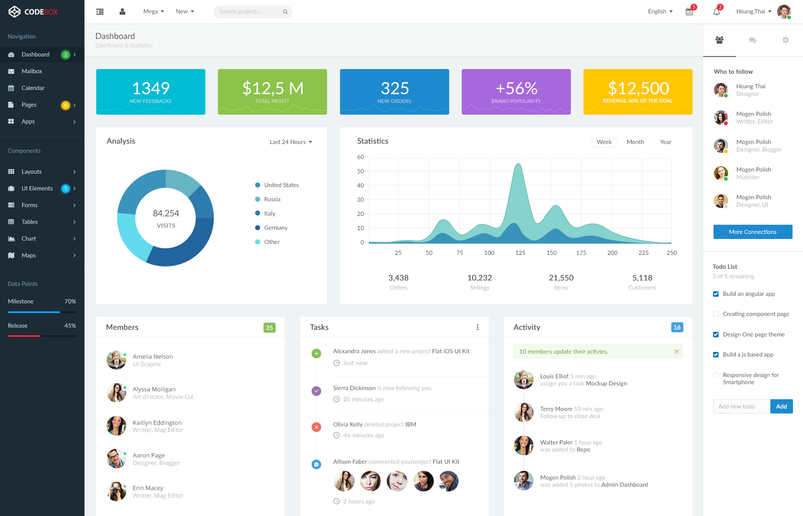Click the Mailbox envelope icon in sidebar
803x516 pixels.
[11, 71]
